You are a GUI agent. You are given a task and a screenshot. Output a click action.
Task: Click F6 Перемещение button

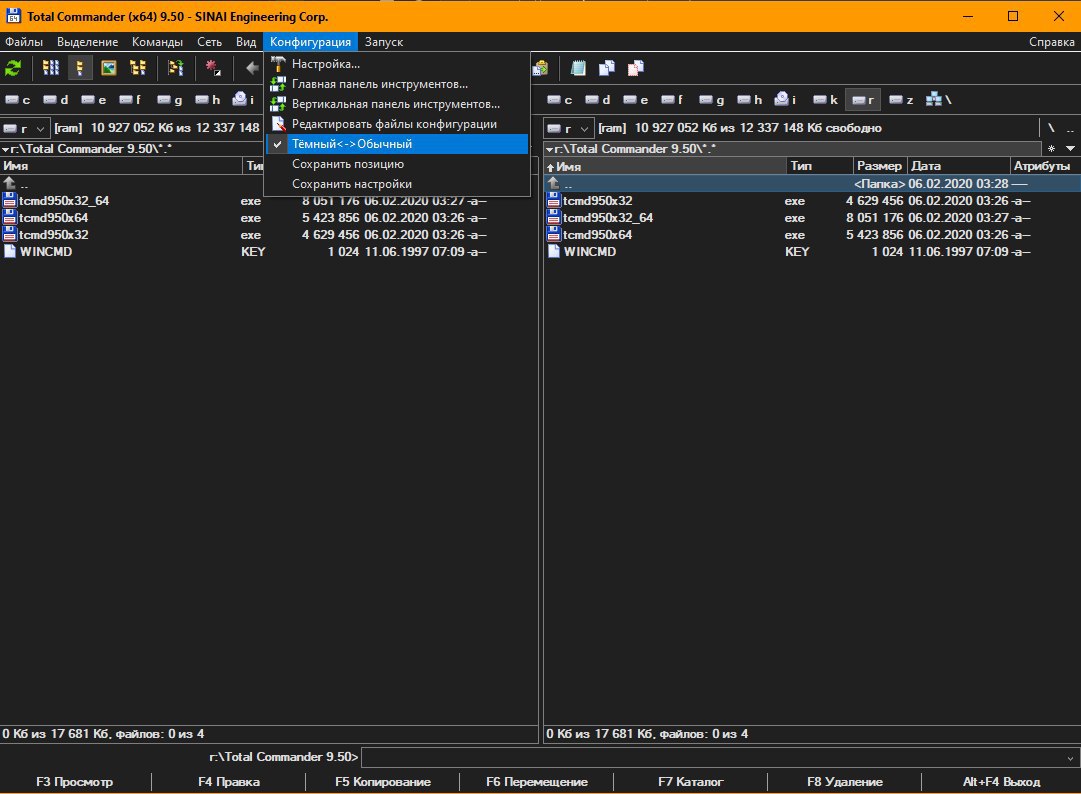pyautogui.click(x=536, y=782)
